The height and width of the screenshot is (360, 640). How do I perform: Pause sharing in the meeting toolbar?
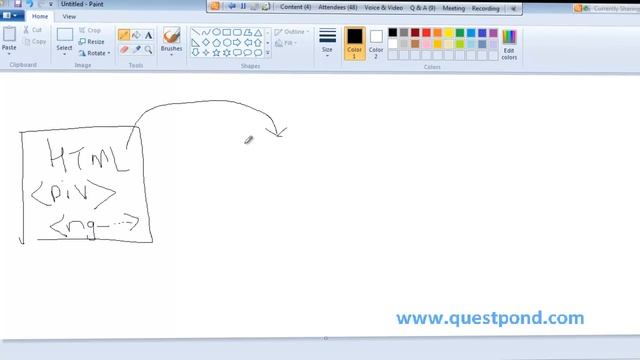point(243,6)
